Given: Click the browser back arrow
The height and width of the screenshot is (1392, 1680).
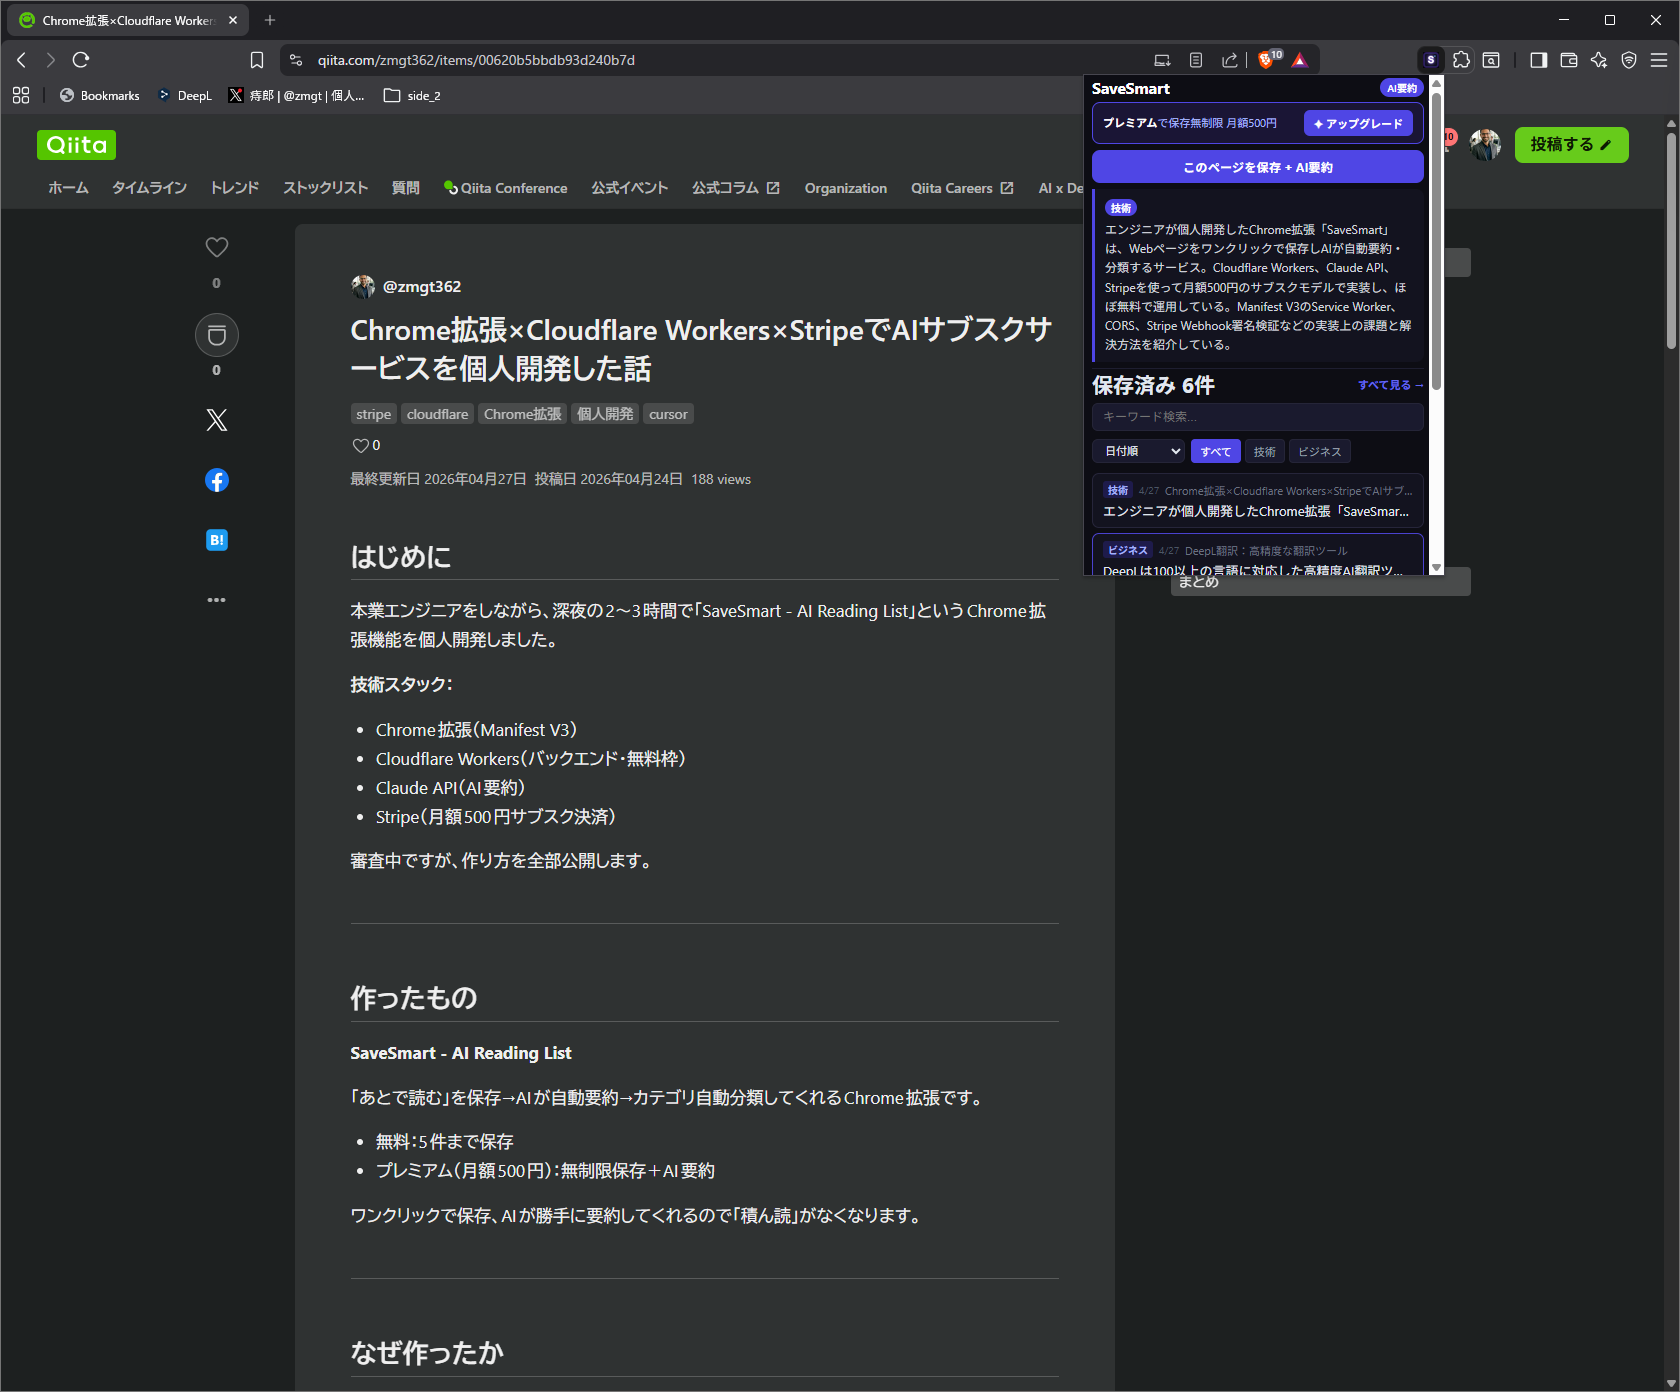Looking at the screenshot, I should (21, 60).
